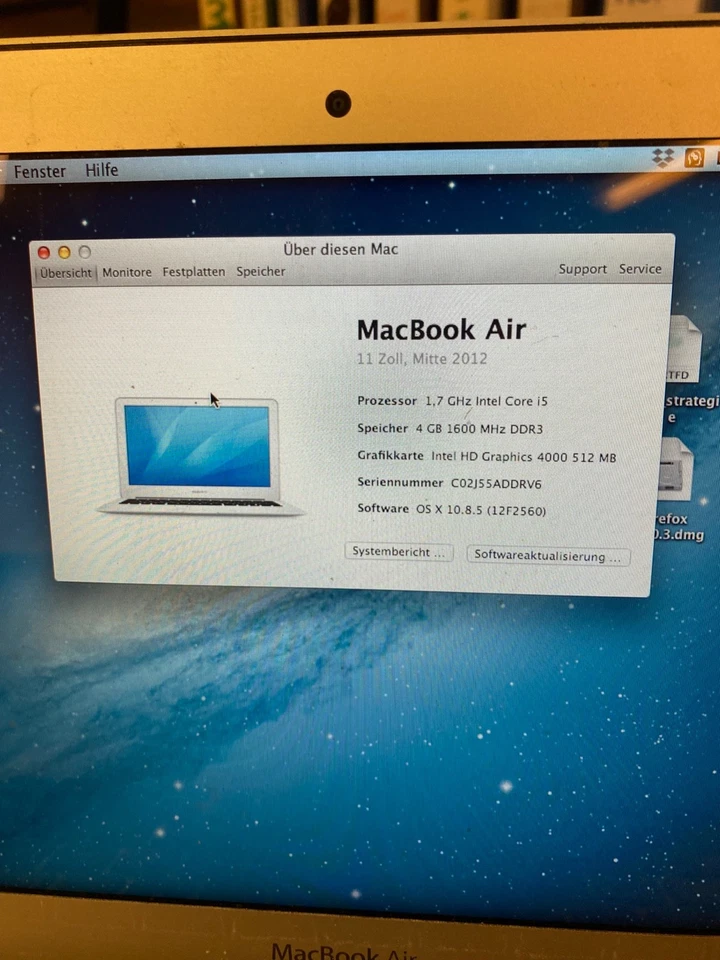Click the serial number C02J55ADDRV6
720x960 pixels.
497,484
